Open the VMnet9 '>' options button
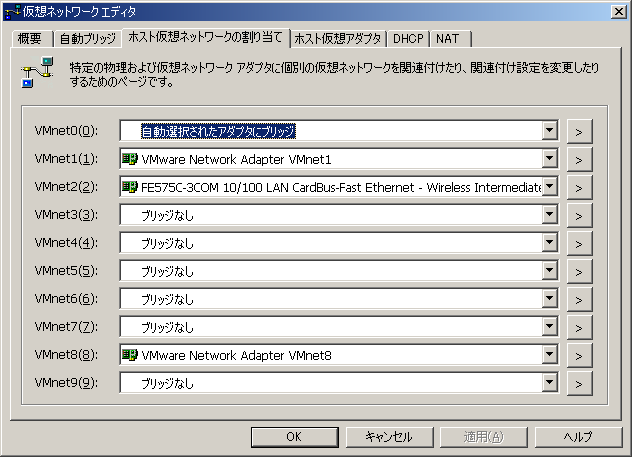The image size is (632, 457). coord(580,383)
